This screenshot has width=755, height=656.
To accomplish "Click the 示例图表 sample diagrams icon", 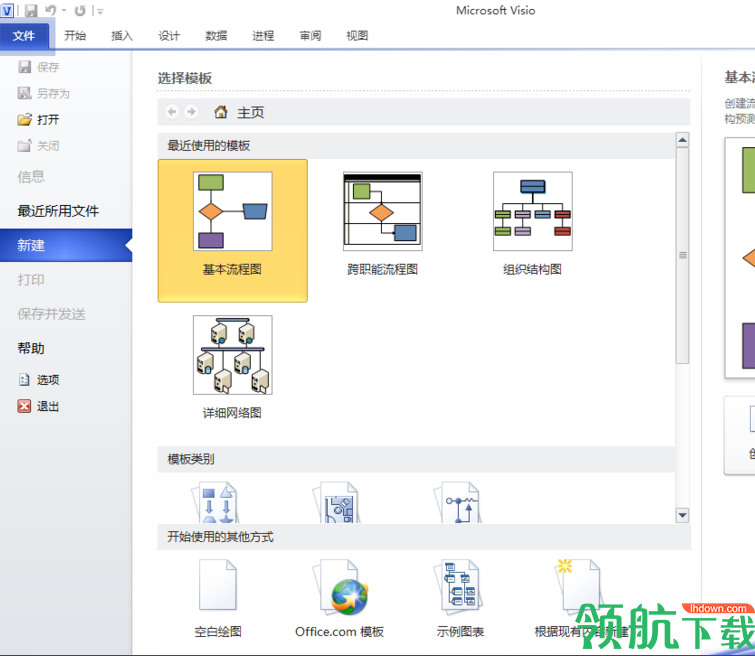I will coord(459,586).
